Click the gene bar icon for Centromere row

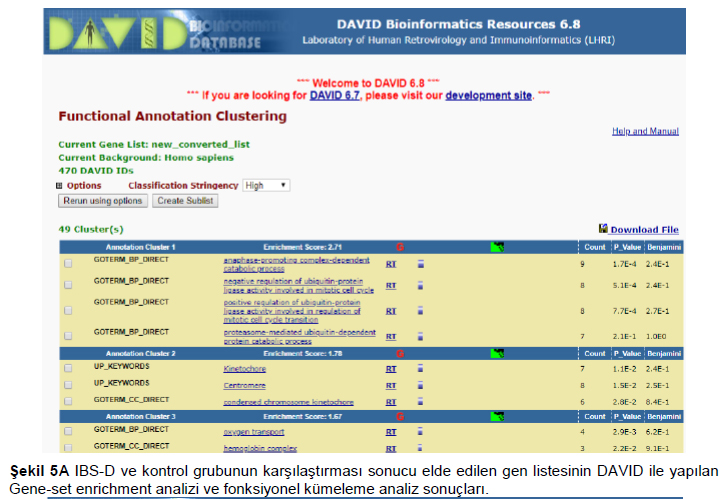tap(420, 385)
